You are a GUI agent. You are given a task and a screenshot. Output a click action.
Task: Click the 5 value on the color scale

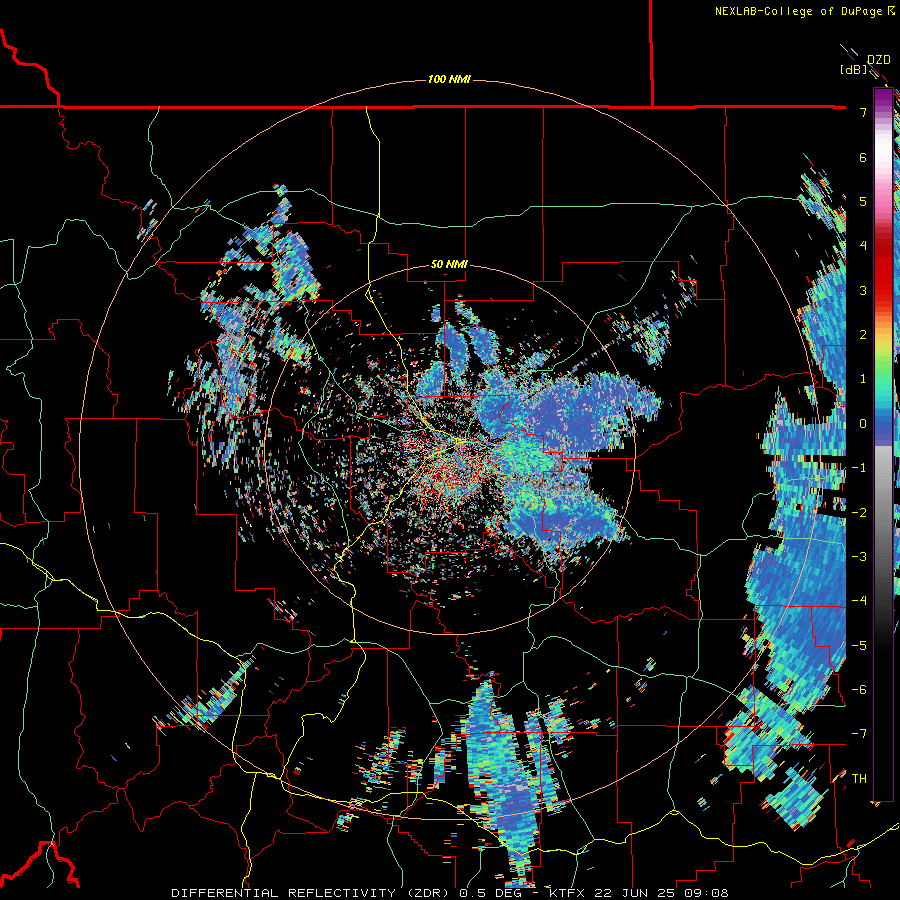863,201
